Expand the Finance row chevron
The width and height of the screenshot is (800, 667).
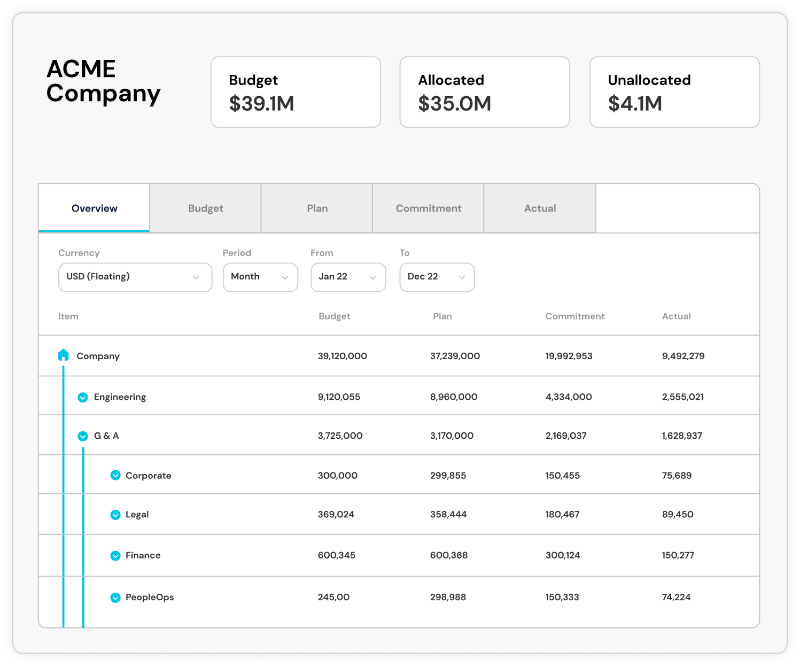click(x=115, y=555)
